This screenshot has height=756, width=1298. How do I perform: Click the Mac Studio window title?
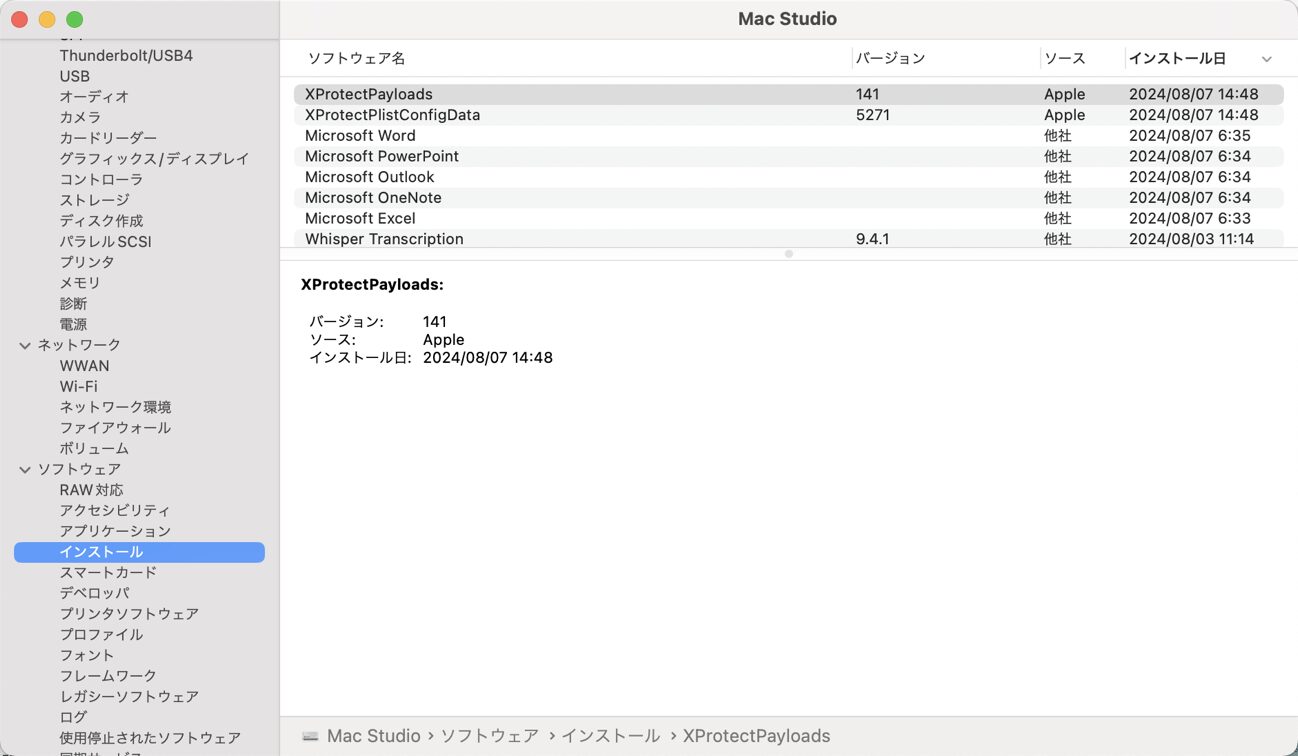(x=787, y=19)
